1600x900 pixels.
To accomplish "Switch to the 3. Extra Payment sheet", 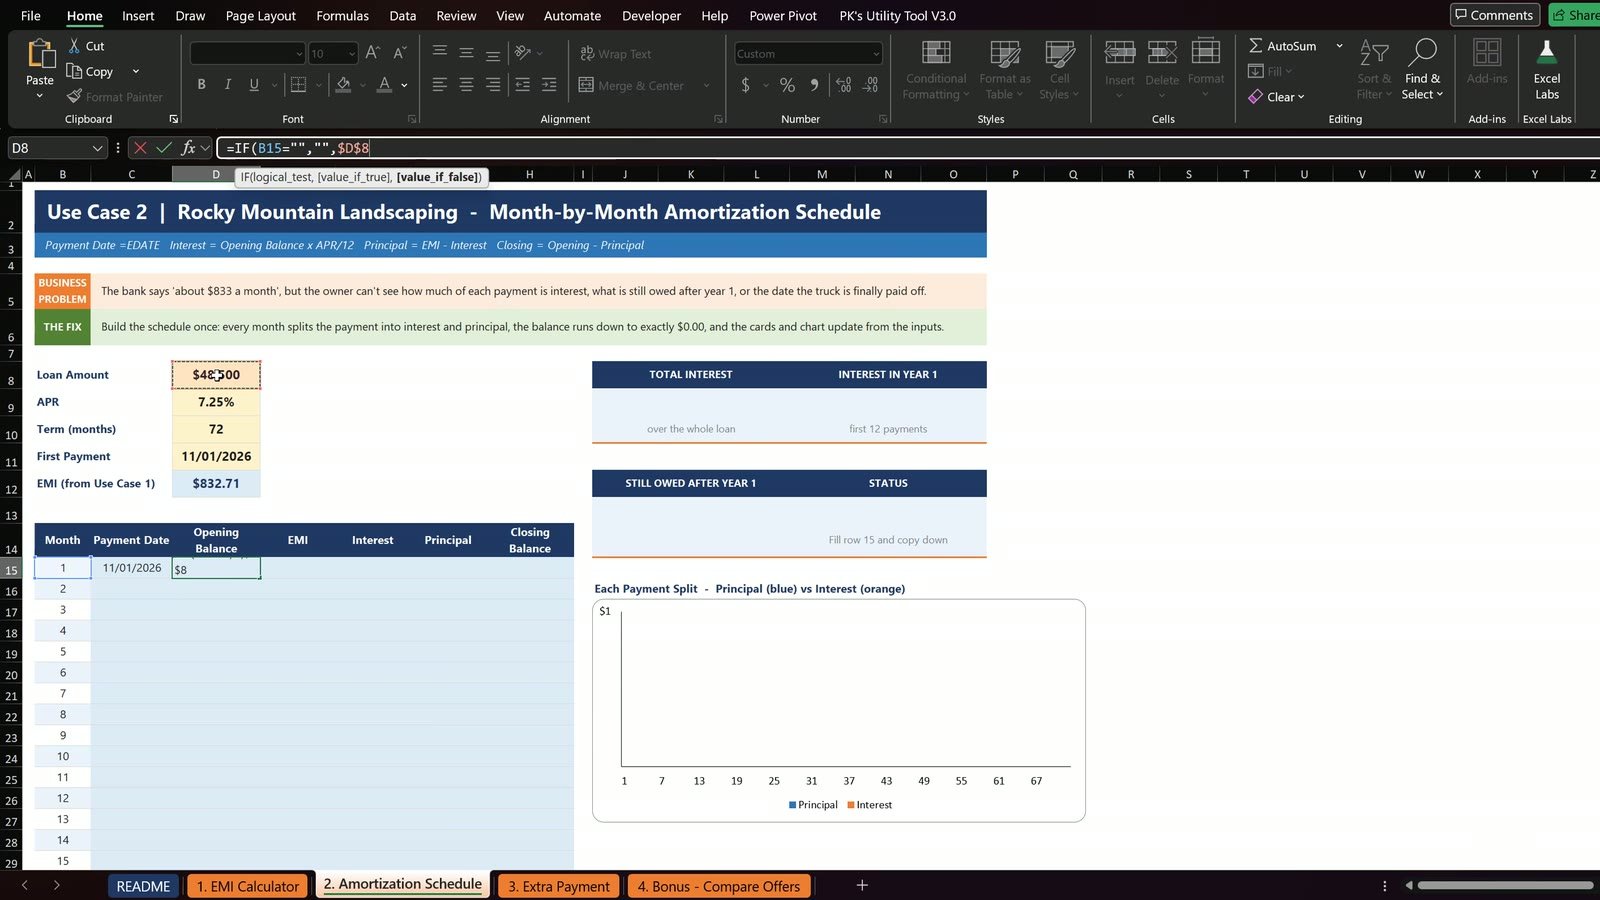I will [x=558, y=886].
